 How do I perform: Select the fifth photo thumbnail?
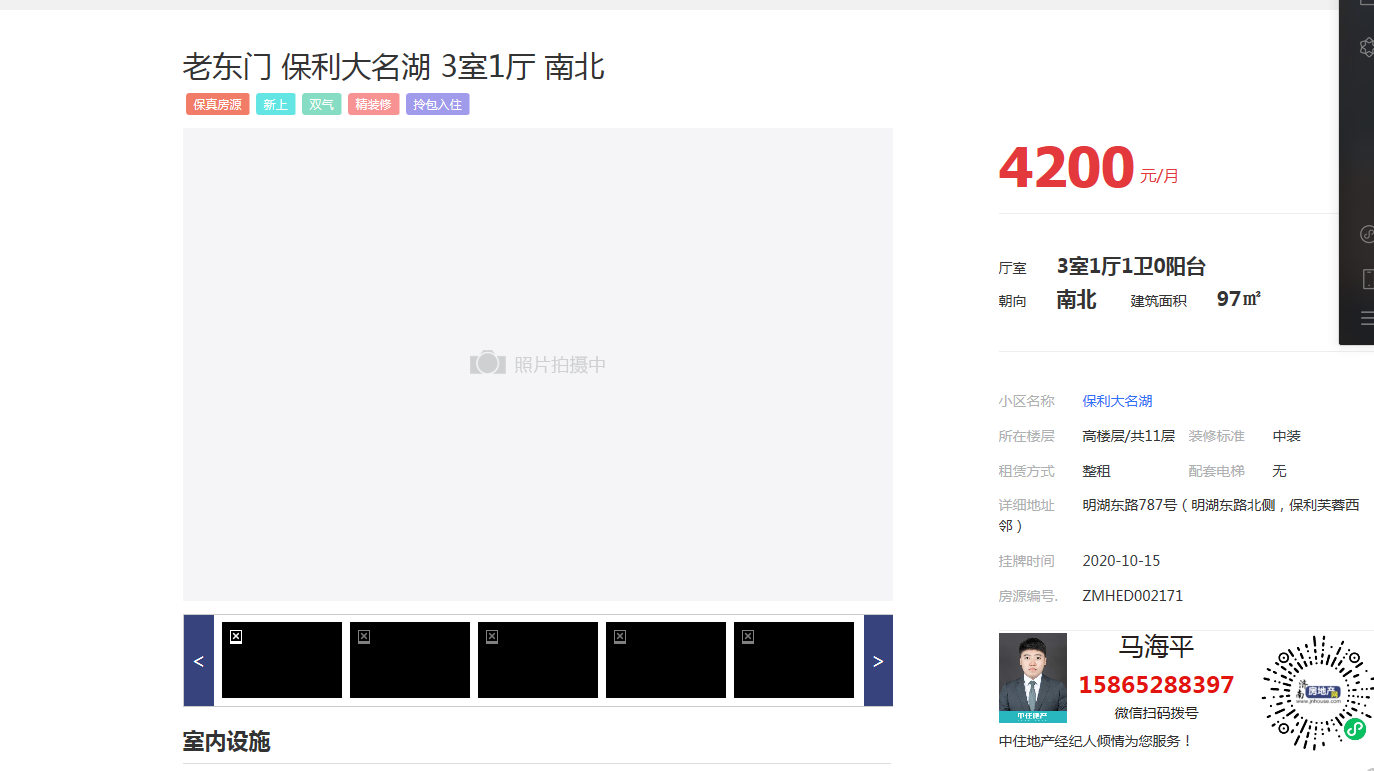[x=794, y=660]
